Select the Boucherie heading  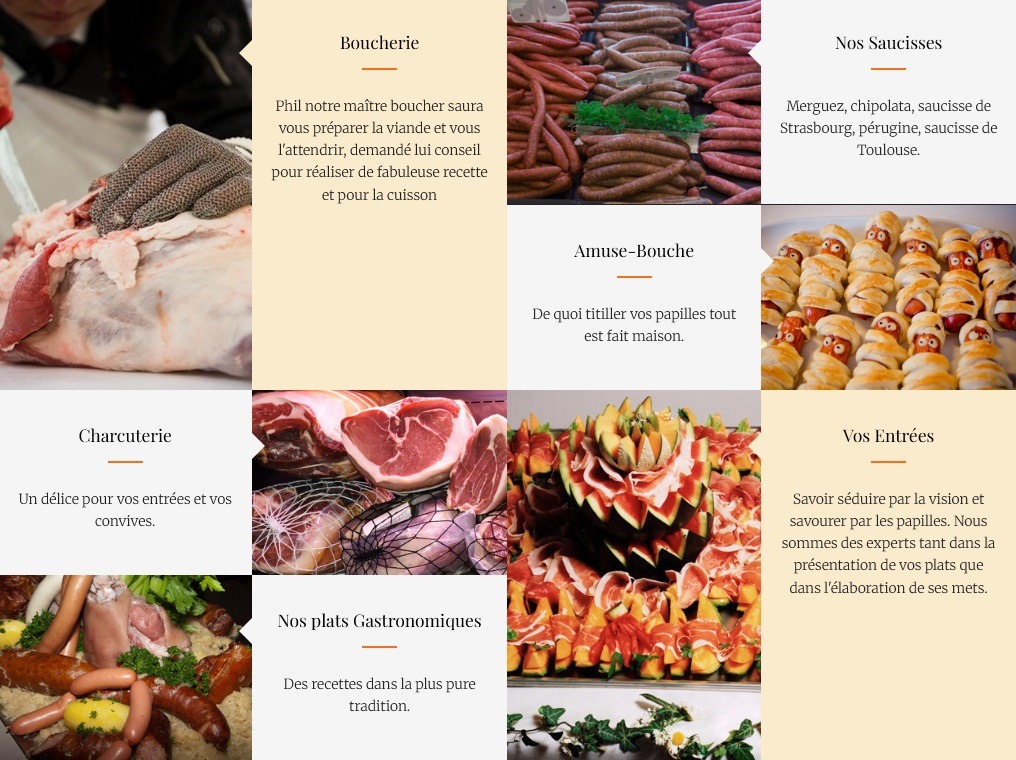379,43
